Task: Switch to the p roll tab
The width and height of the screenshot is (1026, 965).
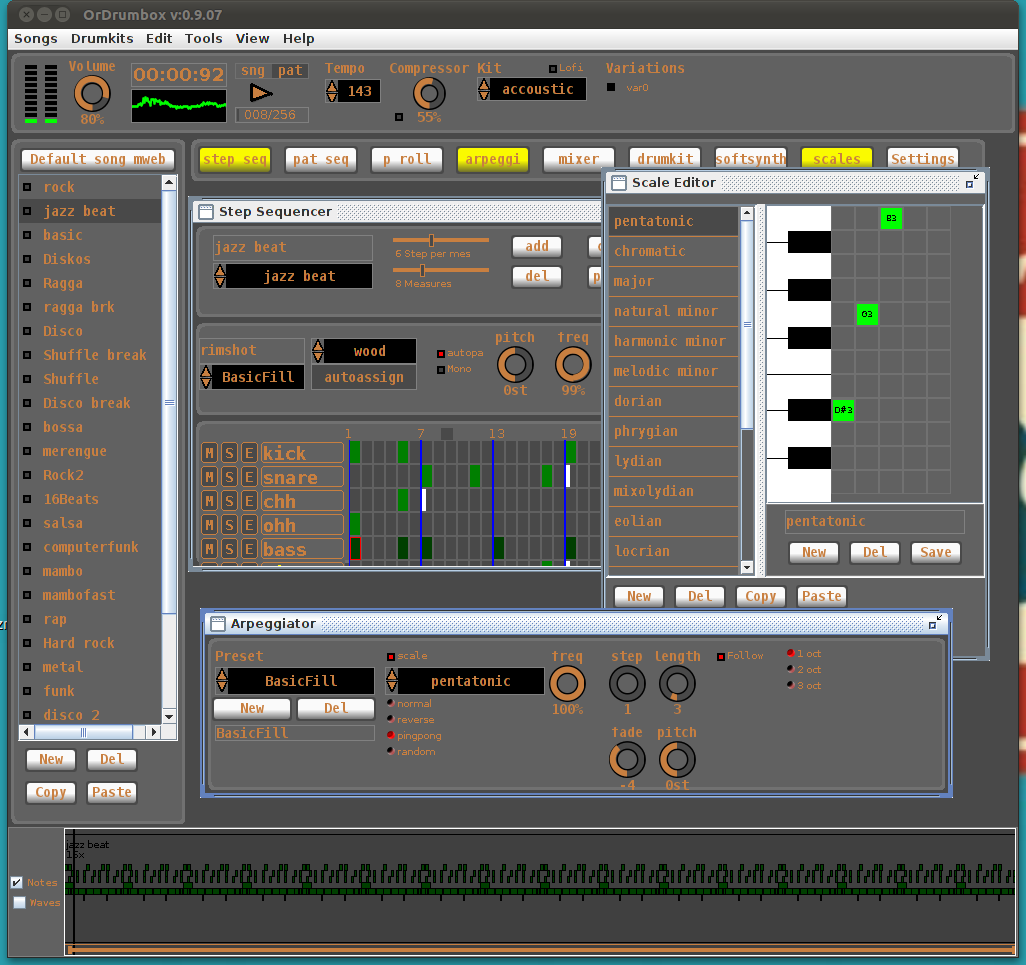Action: (407, 159)
